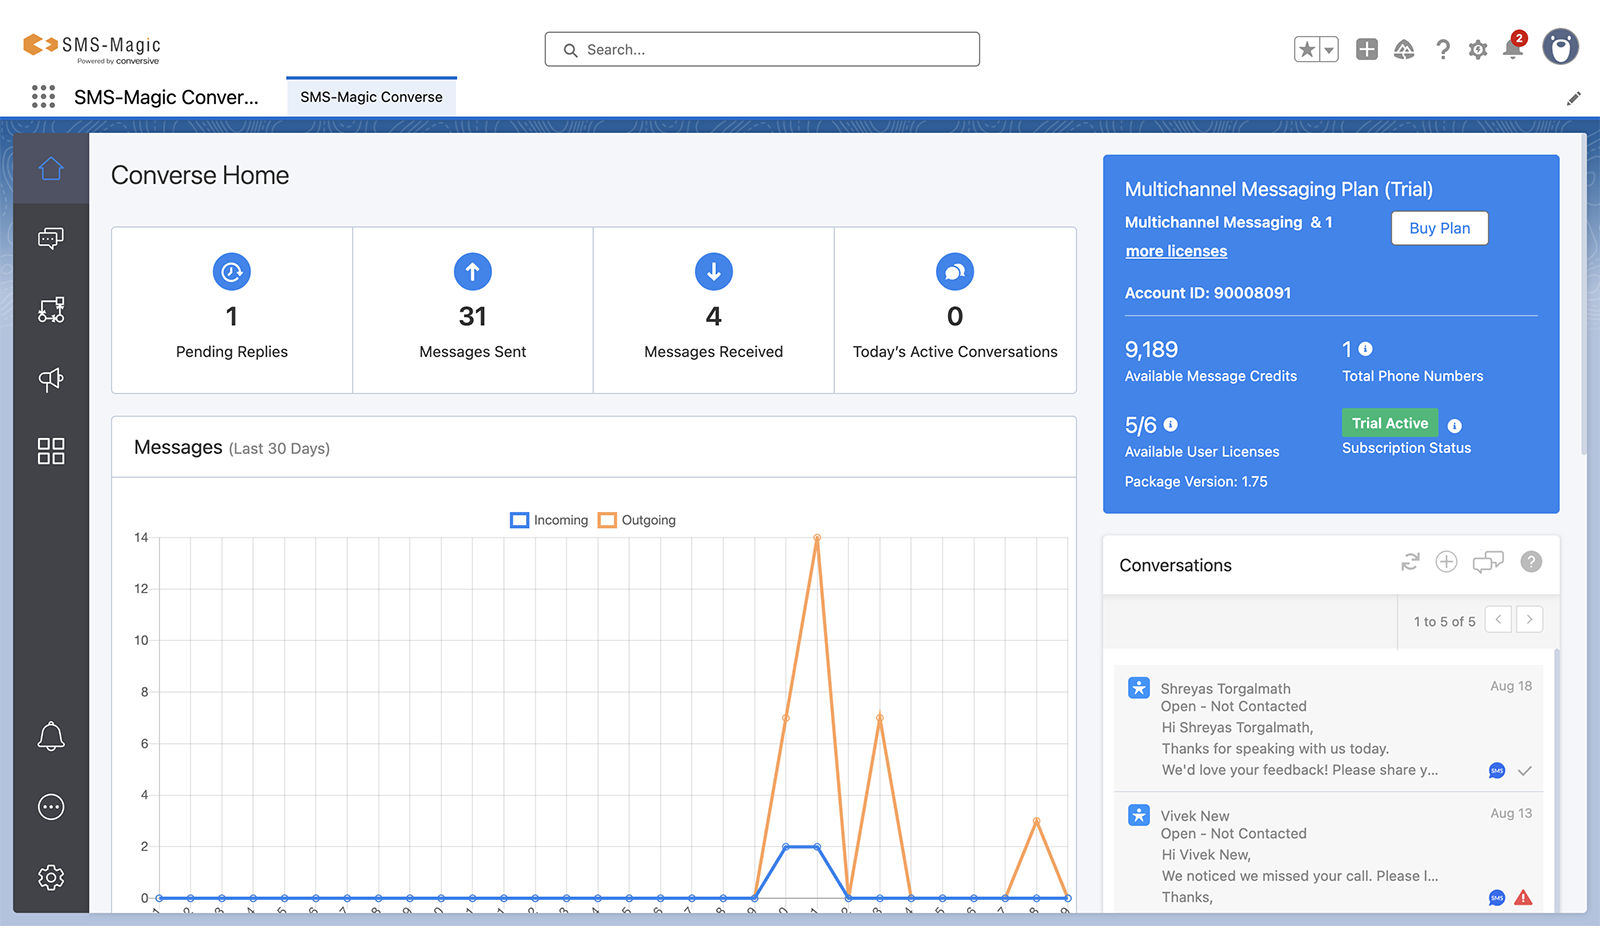Open the question mark help menu in the header
This screenshot has height=950, width=1600.
click(x=1442, y=49)
